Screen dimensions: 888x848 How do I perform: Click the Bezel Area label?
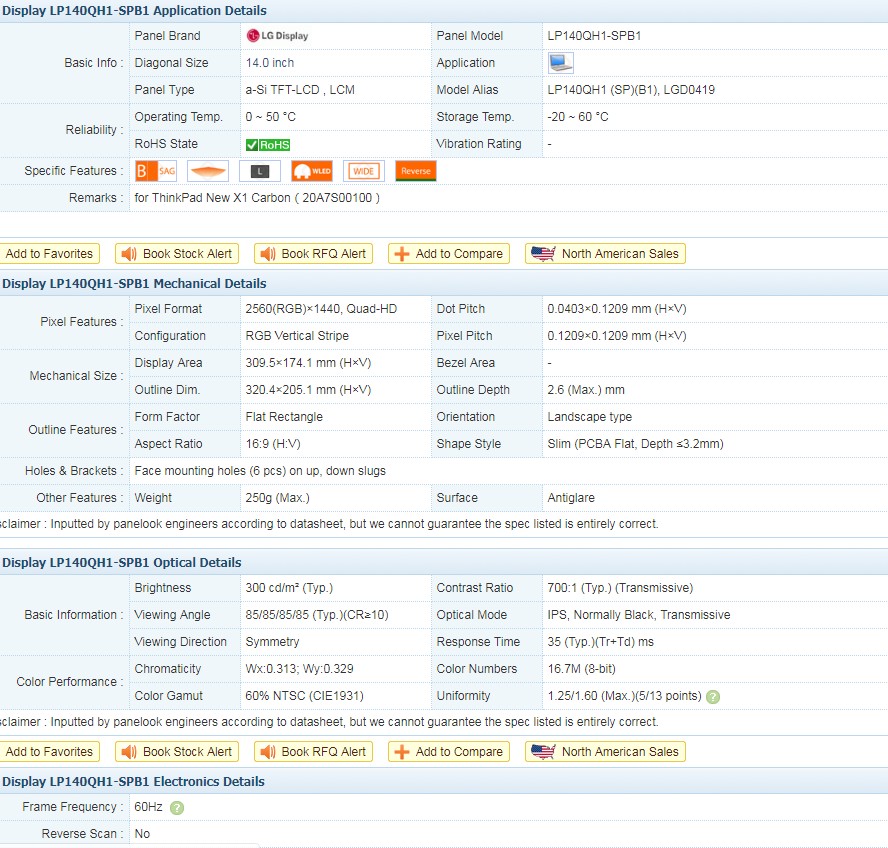coord(466,363)
